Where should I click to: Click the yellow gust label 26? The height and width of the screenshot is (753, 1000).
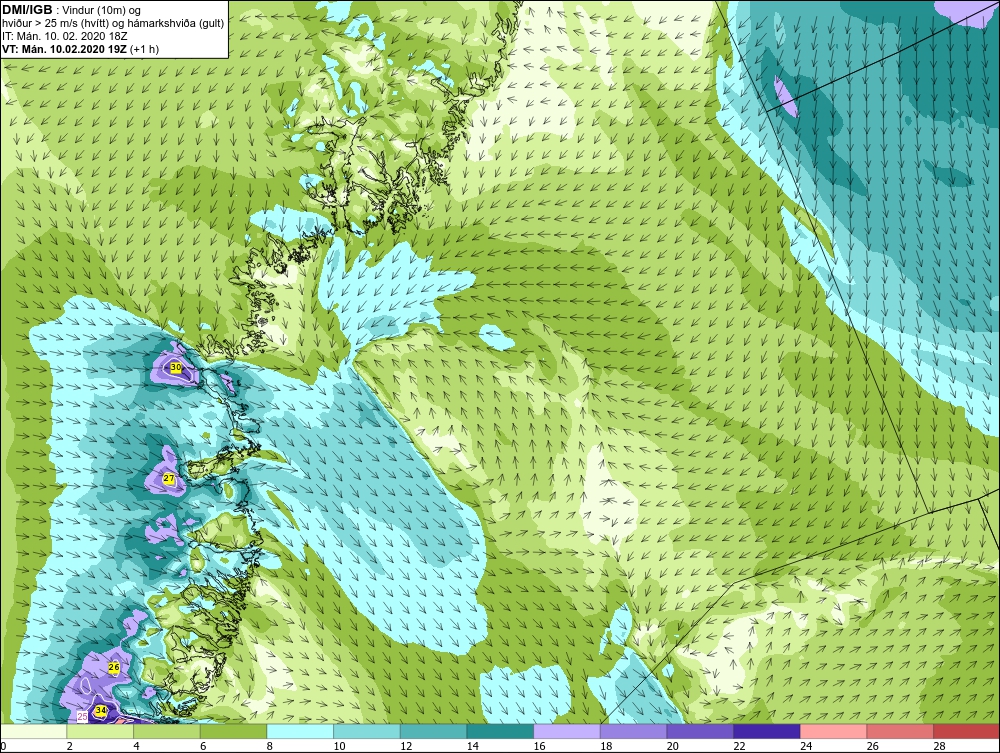point(114,668)
